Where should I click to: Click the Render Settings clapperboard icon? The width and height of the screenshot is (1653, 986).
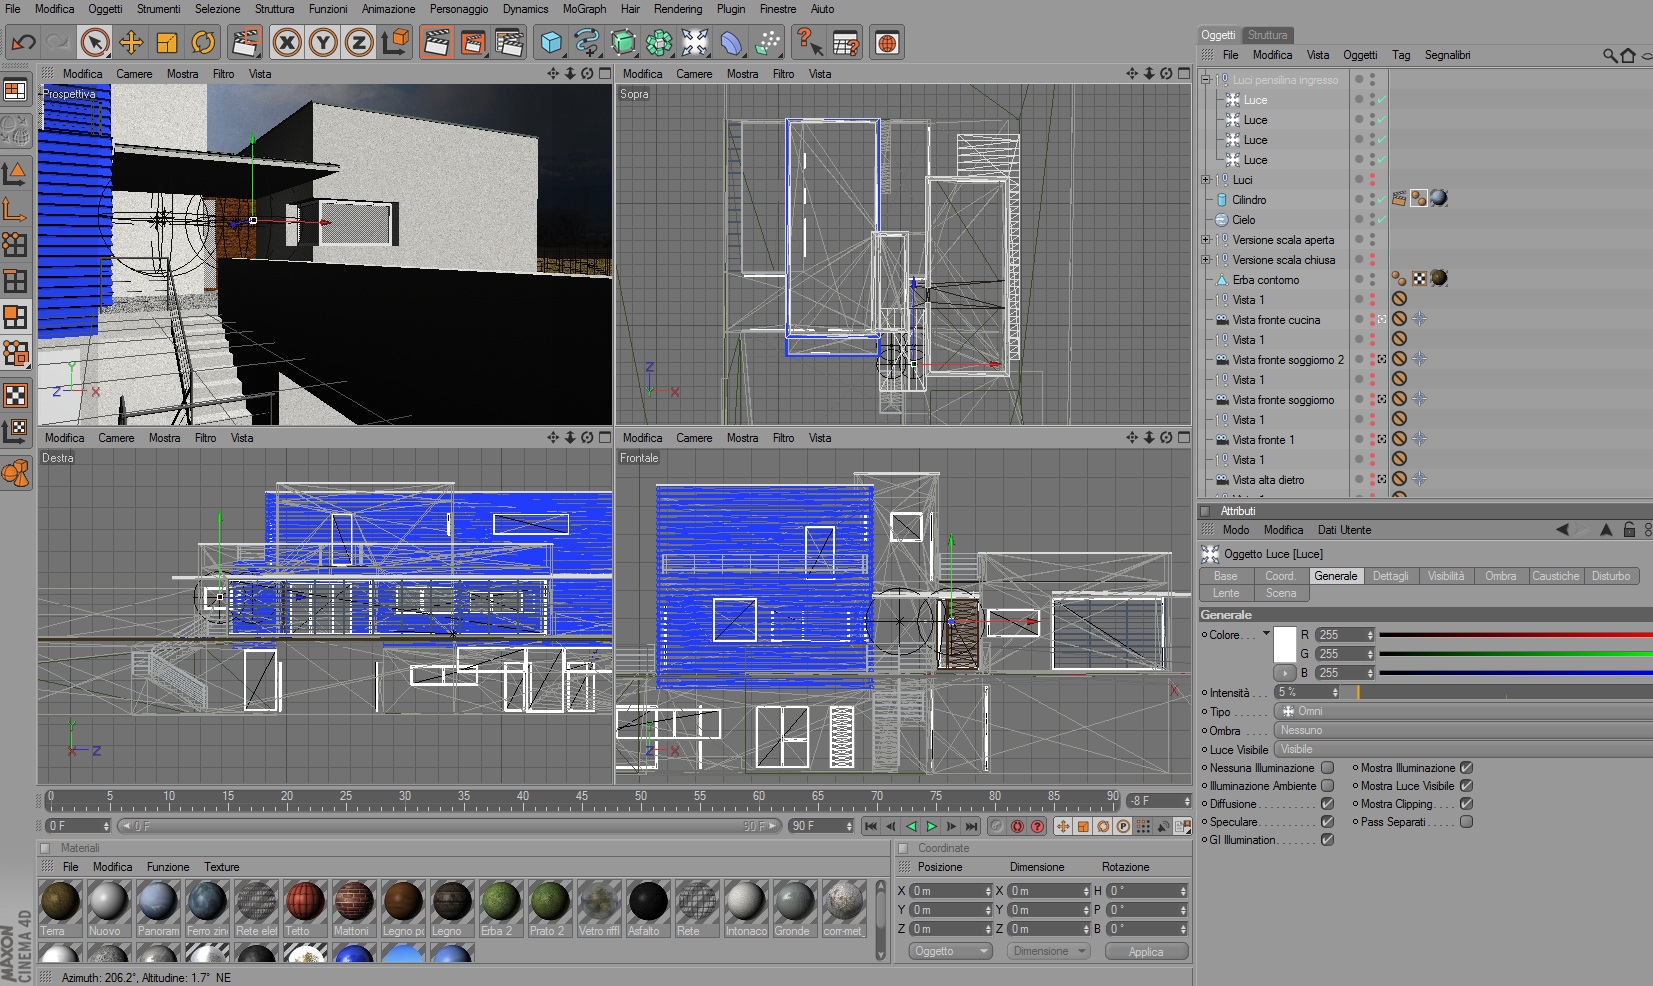[509, 43]
